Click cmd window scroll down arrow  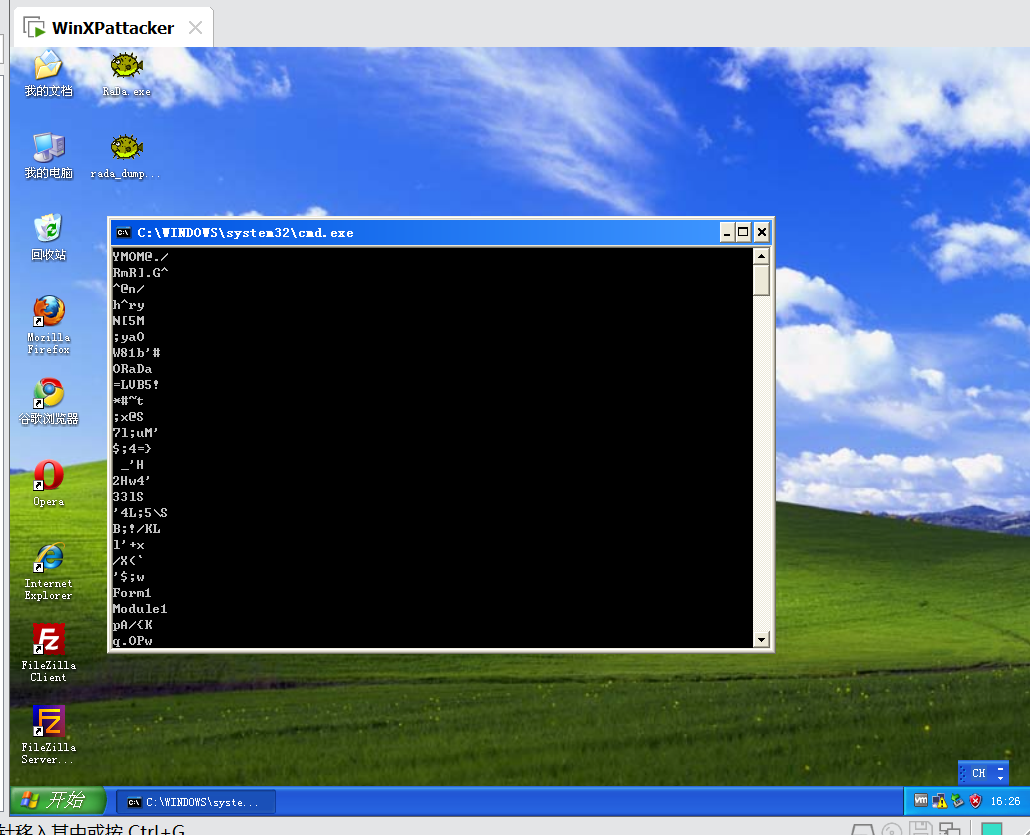click(x=761, y=639)
